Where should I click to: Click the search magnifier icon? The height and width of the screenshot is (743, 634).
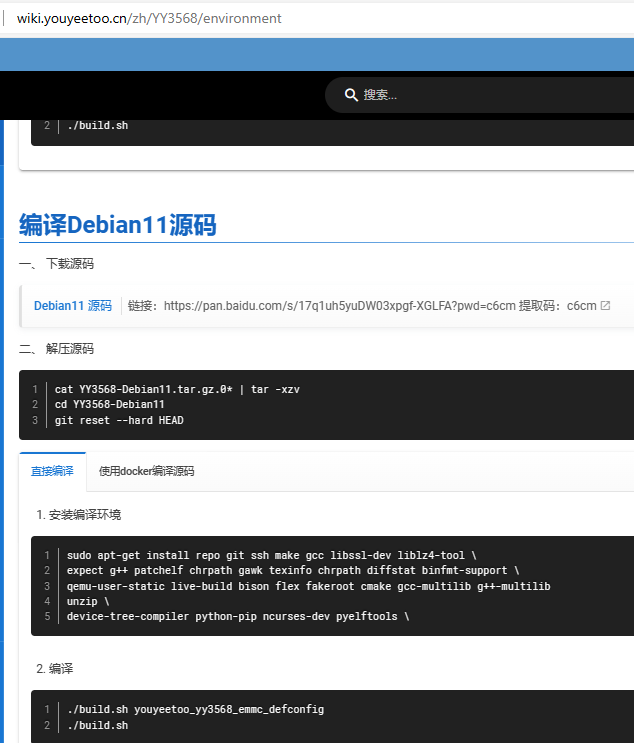[x=351, y=95]
